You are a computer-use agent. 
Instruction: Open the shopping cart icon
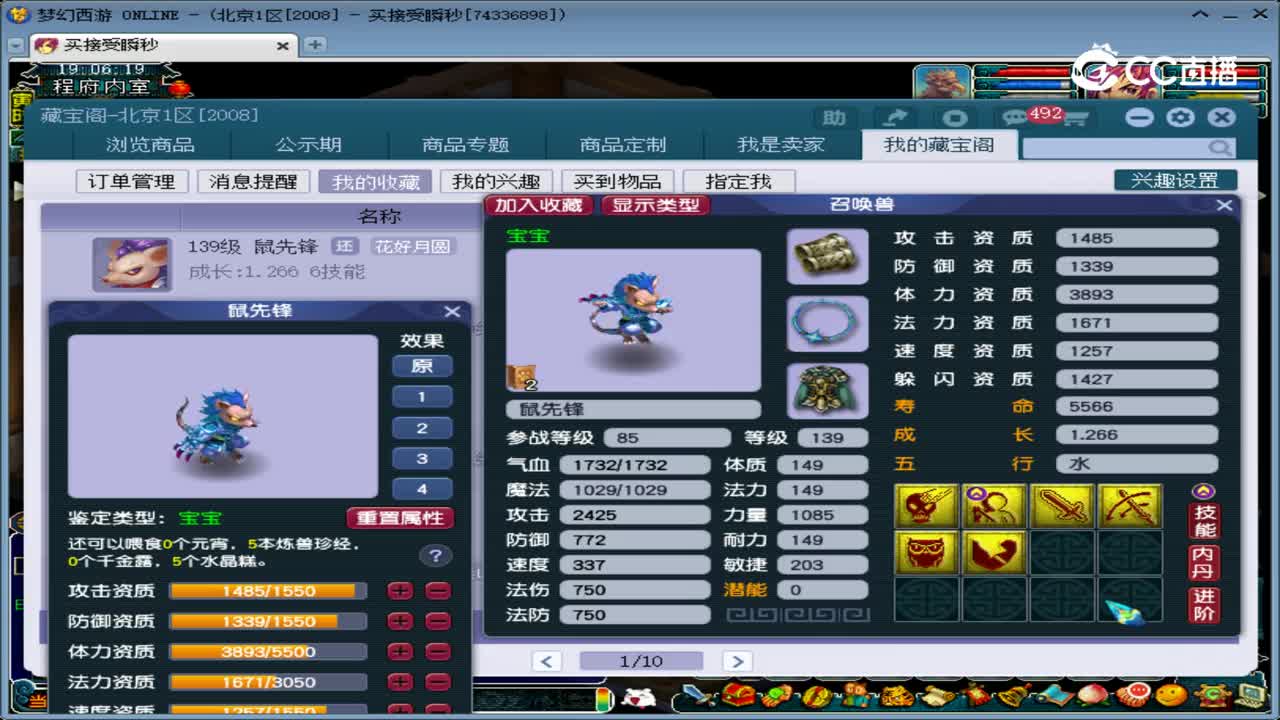[1075, 119]
